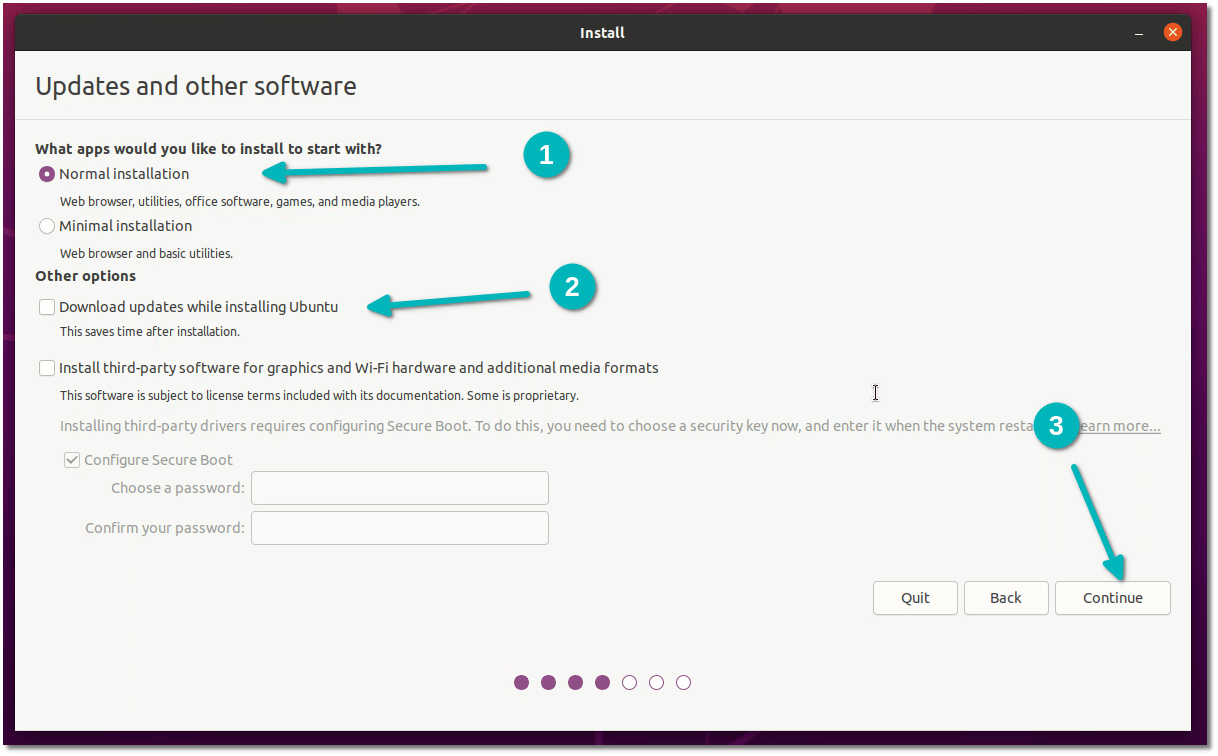This screenshot has height=756, width=1218.
Task: Minimize the Install window
Action: click(x=1139, y=32)
